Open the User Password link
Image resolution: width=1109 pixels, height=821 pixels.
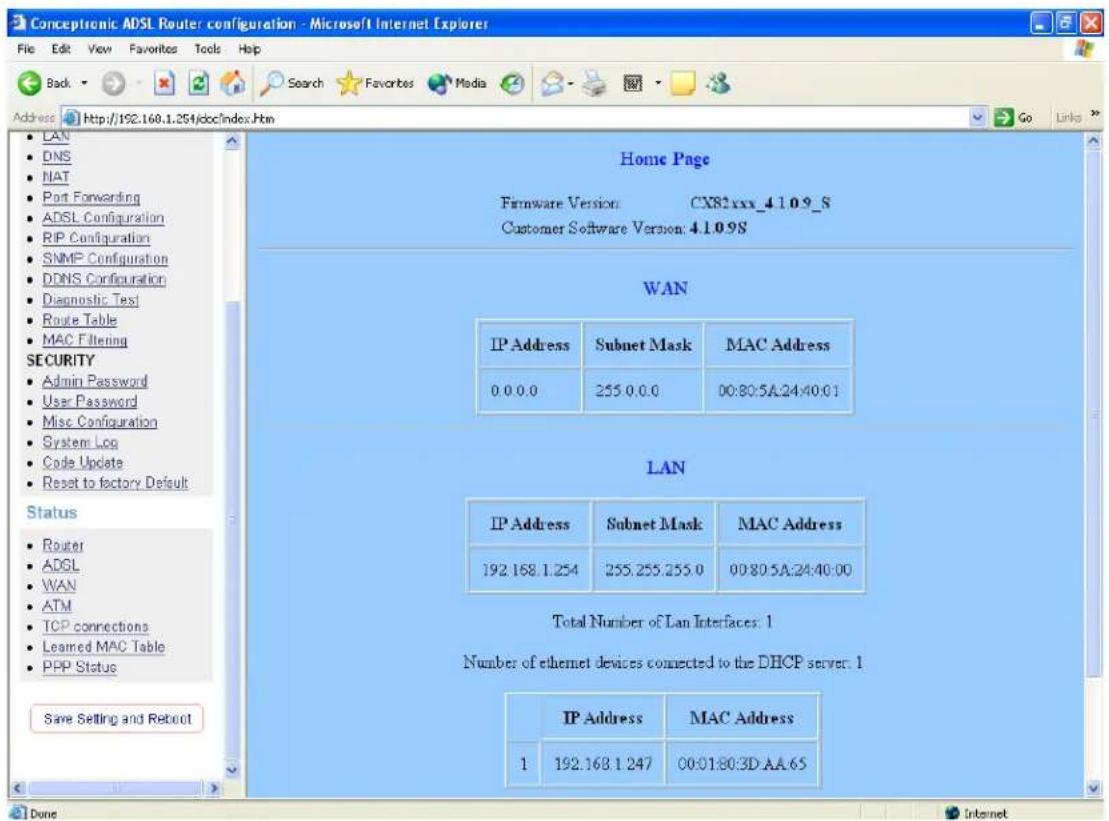pos(90,402)
